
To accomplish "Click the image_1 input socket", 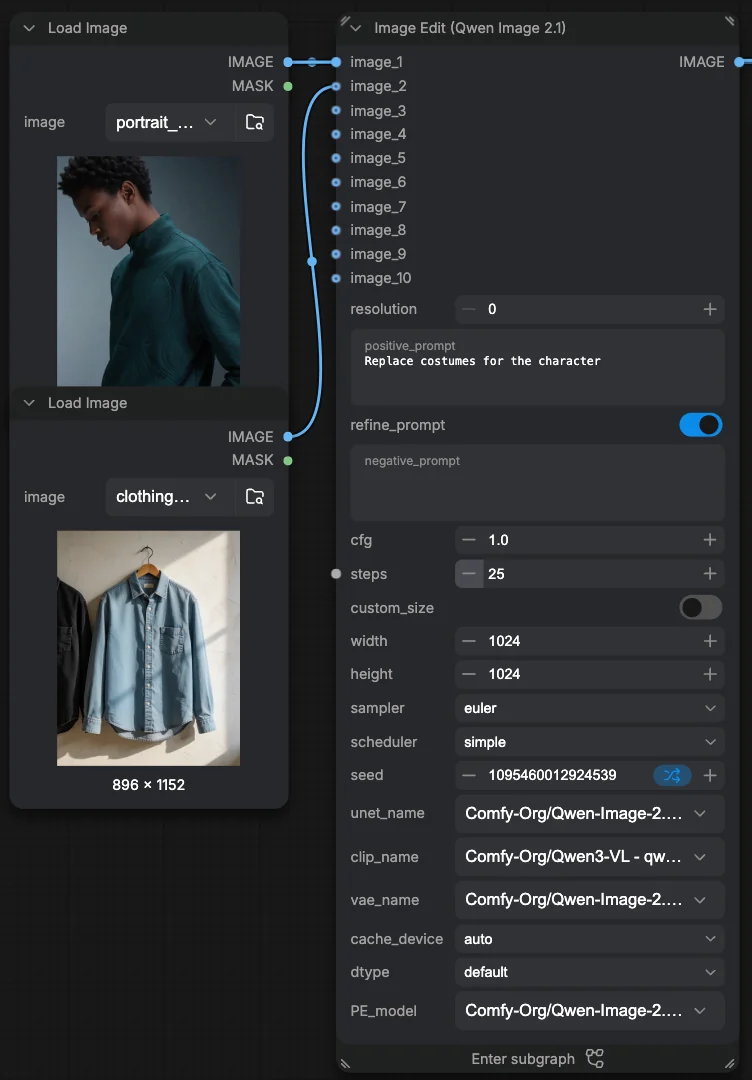I will (x=336, y=62).
